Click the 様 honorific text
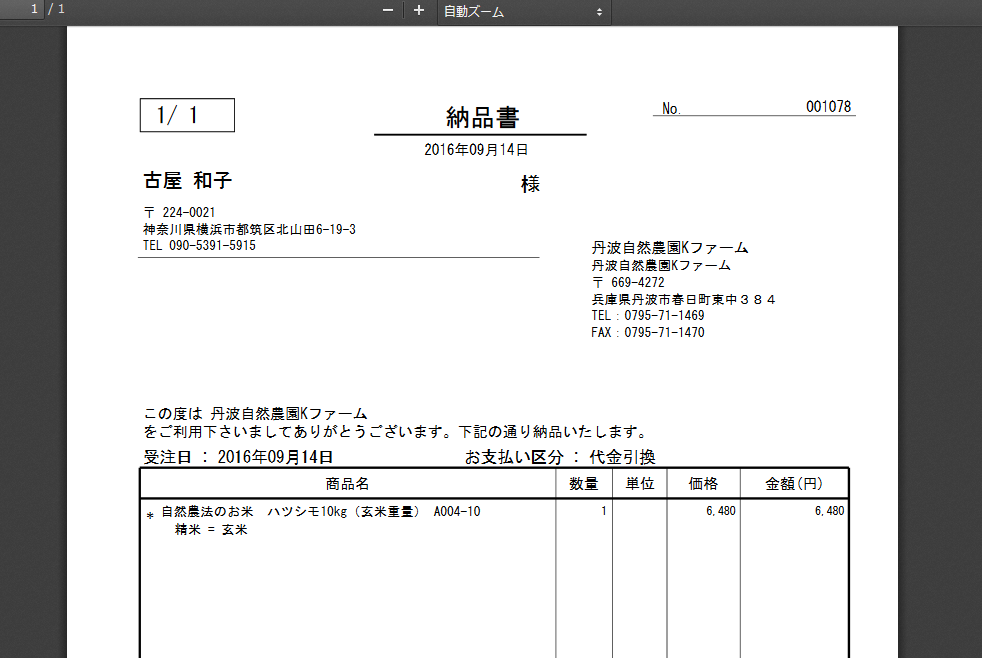The image size is (982, 658). tap(530, 184)
